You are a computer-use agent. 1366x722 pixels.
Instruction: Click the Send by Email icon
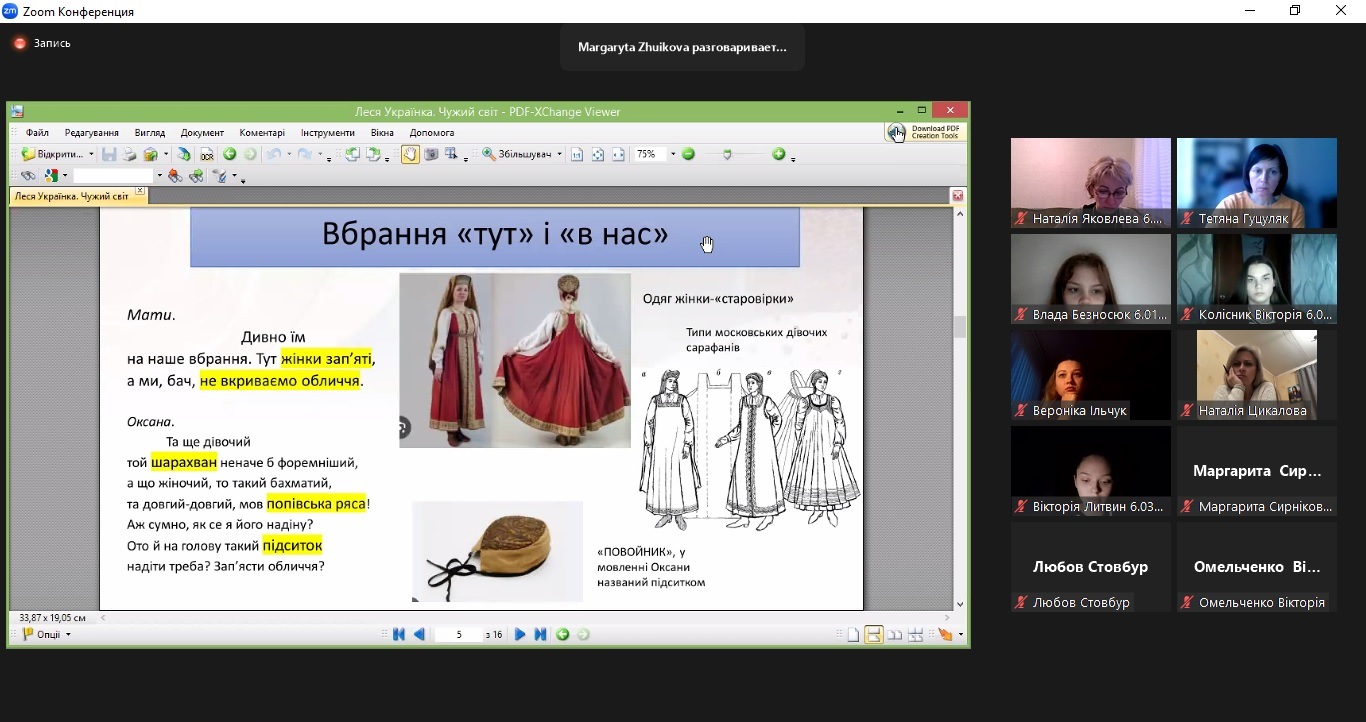[150, 154]
